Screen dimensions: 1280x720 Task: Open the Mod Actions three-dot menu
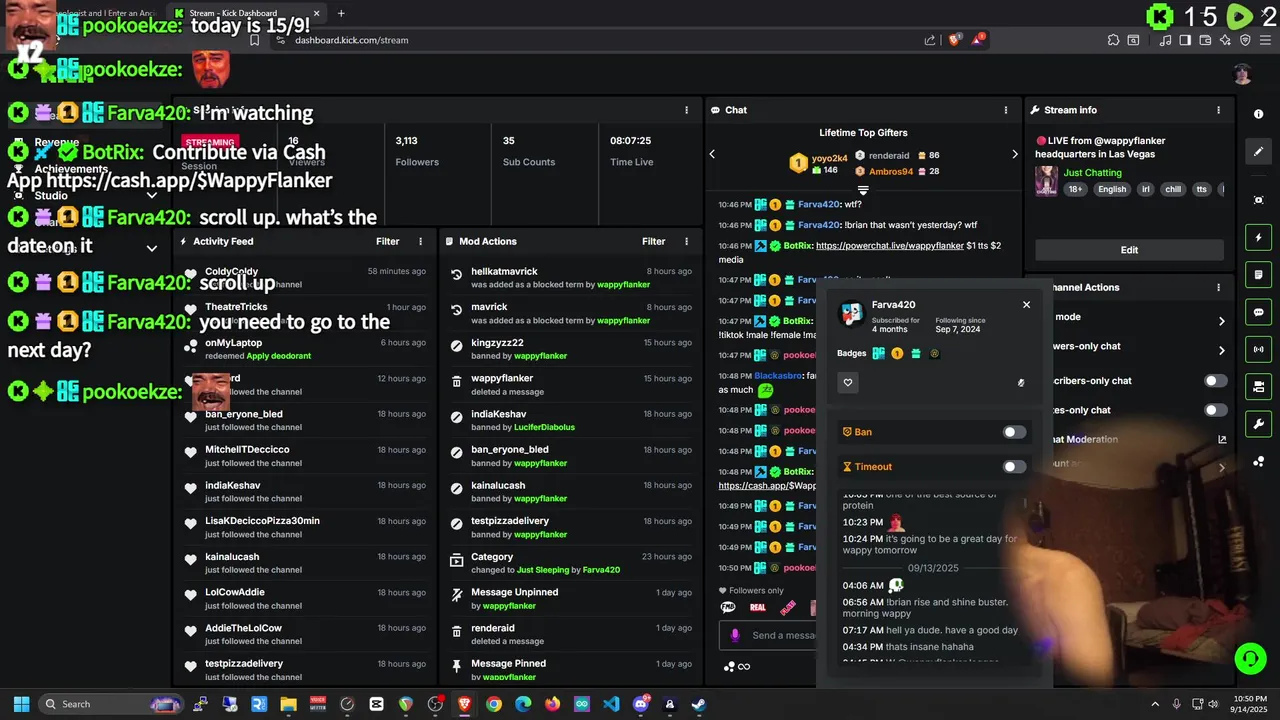point(686,241)
